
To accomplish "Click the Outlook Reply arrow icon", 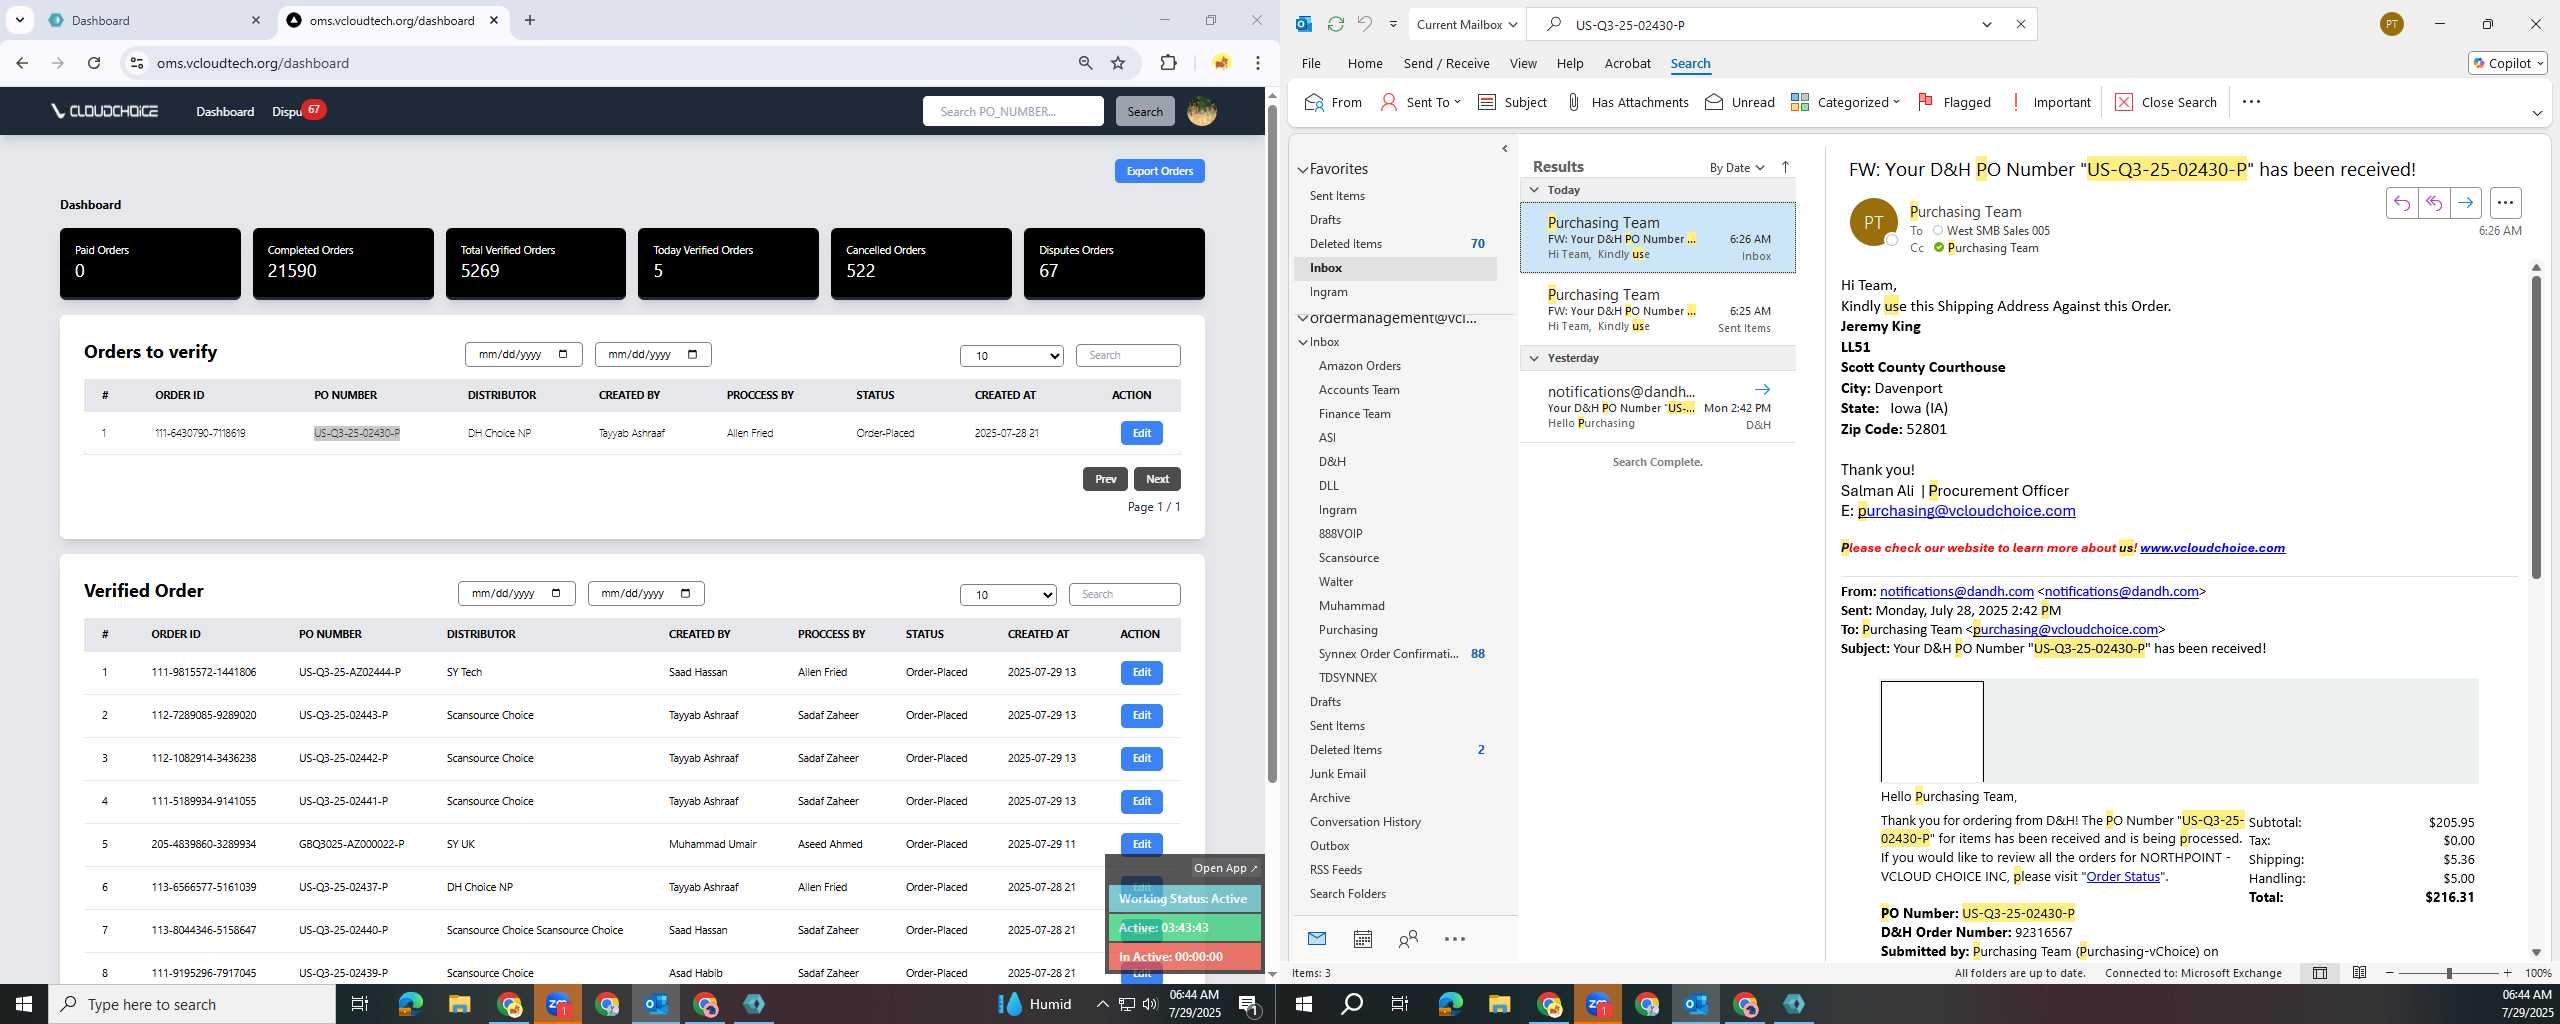I will (x=2401, y=203).
